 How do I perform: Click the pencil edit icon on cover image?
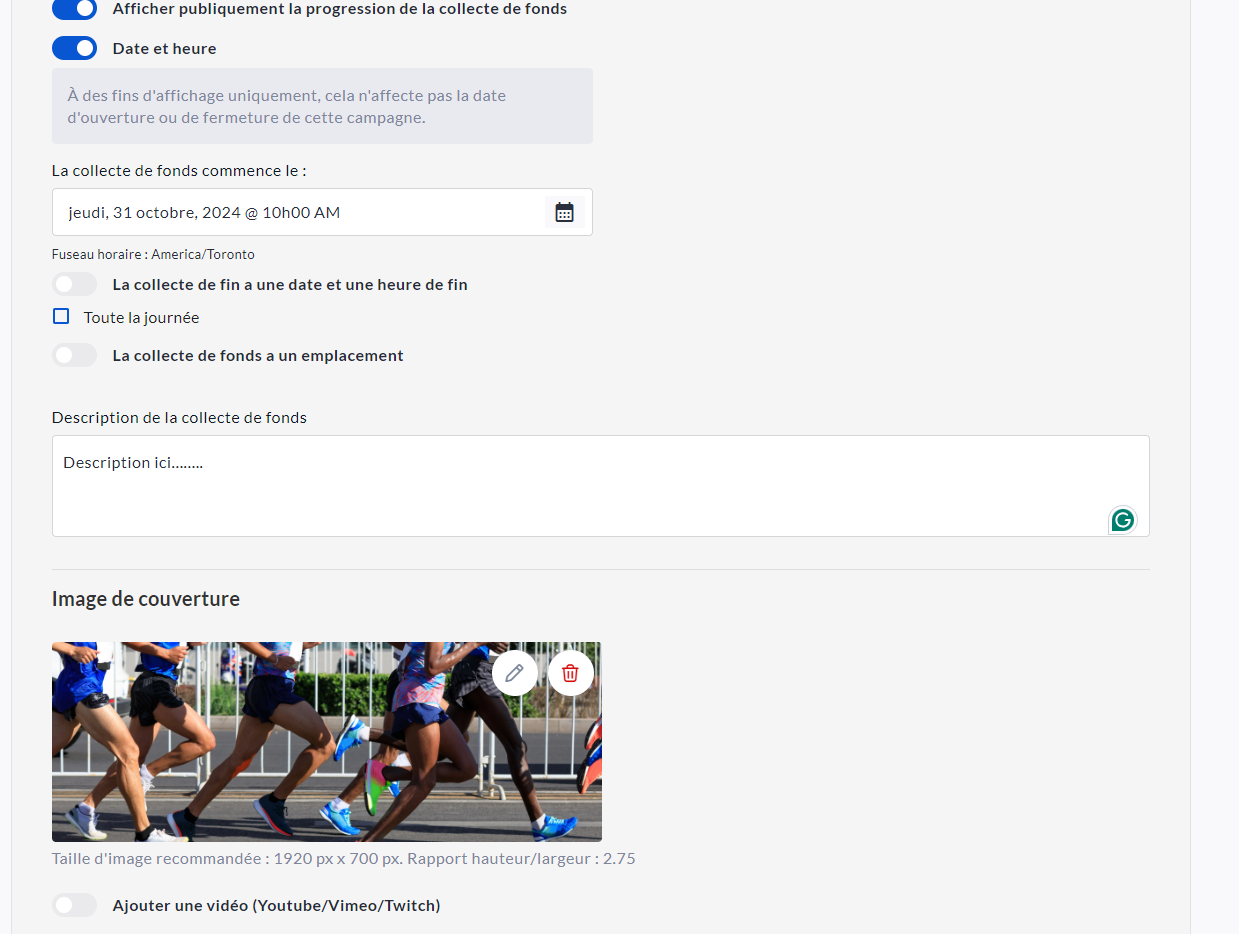click(x=515, y=673)
